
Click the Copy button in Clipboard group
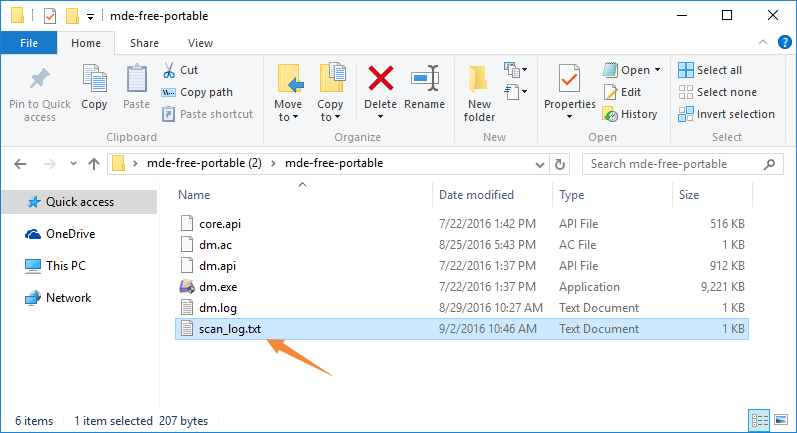tap(95, 86)
